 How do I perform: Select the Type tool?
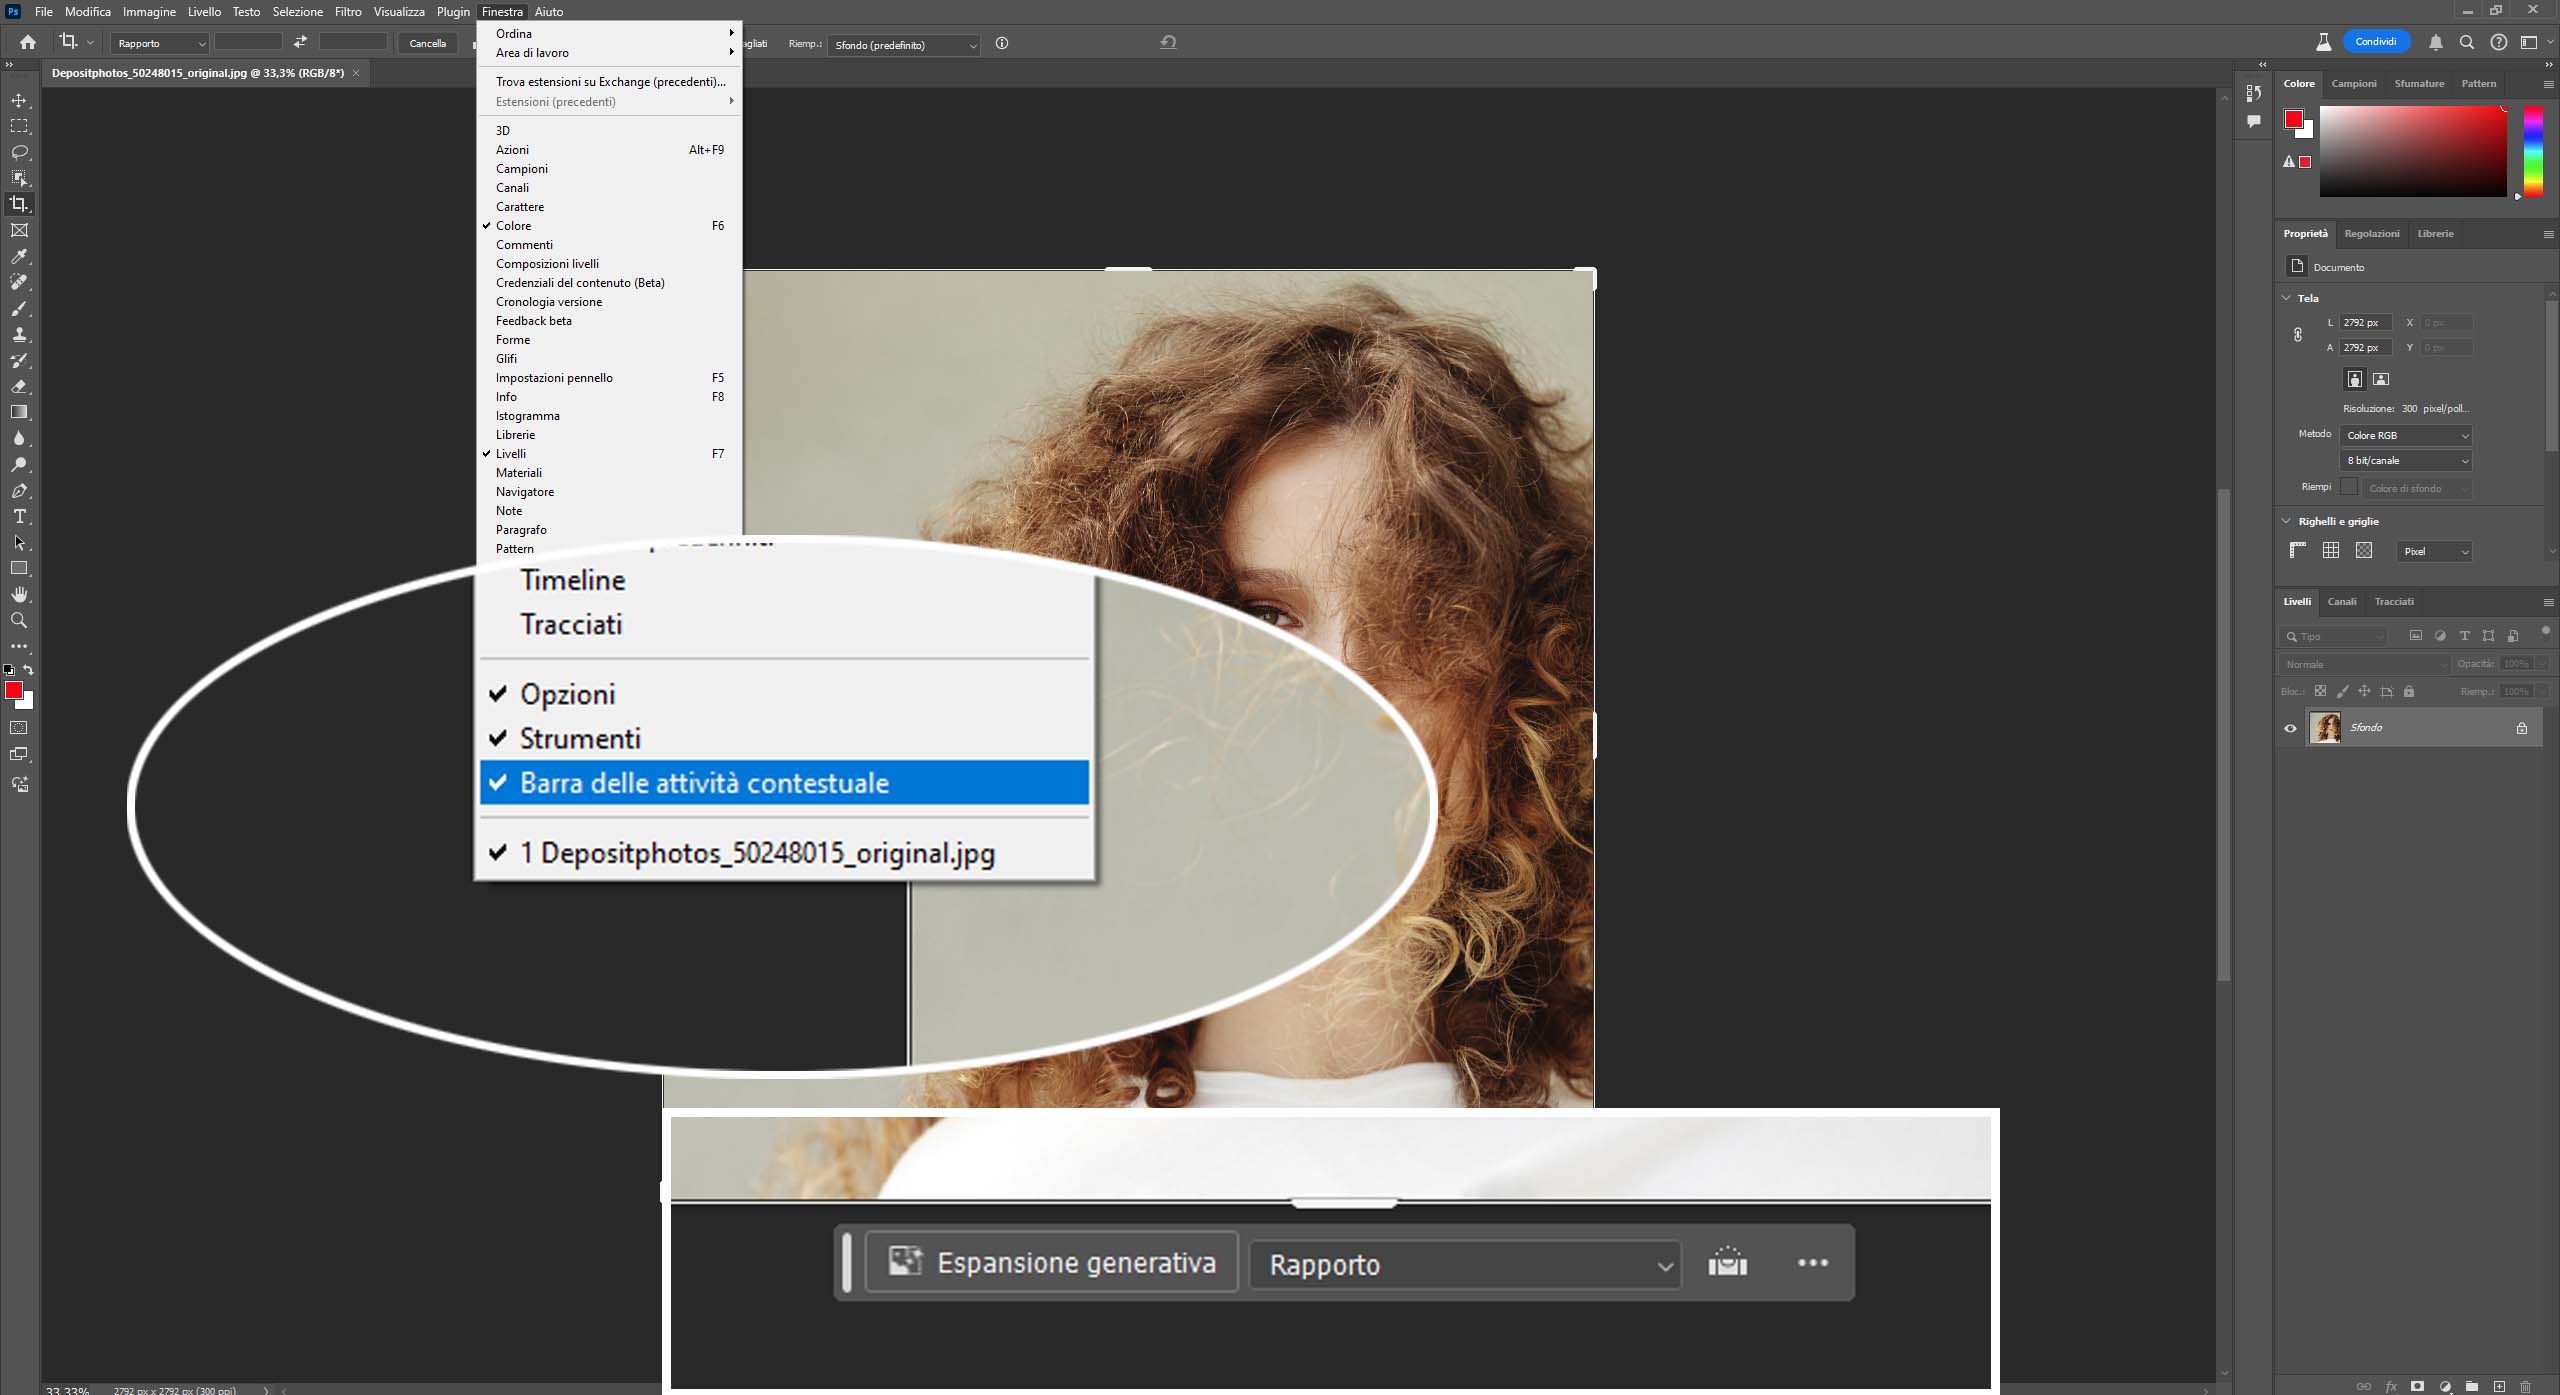[19, 517]
